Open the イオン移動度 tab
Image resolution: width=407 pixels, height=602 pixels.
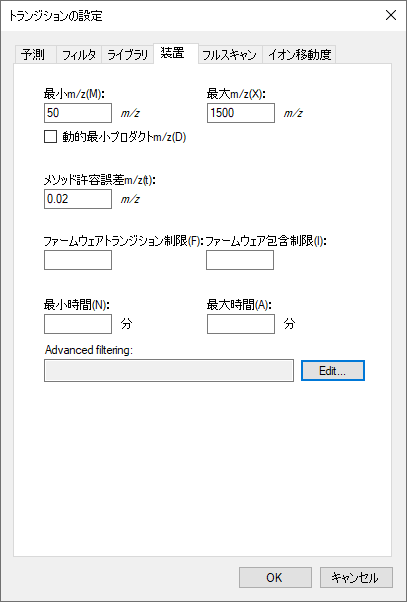299,55
